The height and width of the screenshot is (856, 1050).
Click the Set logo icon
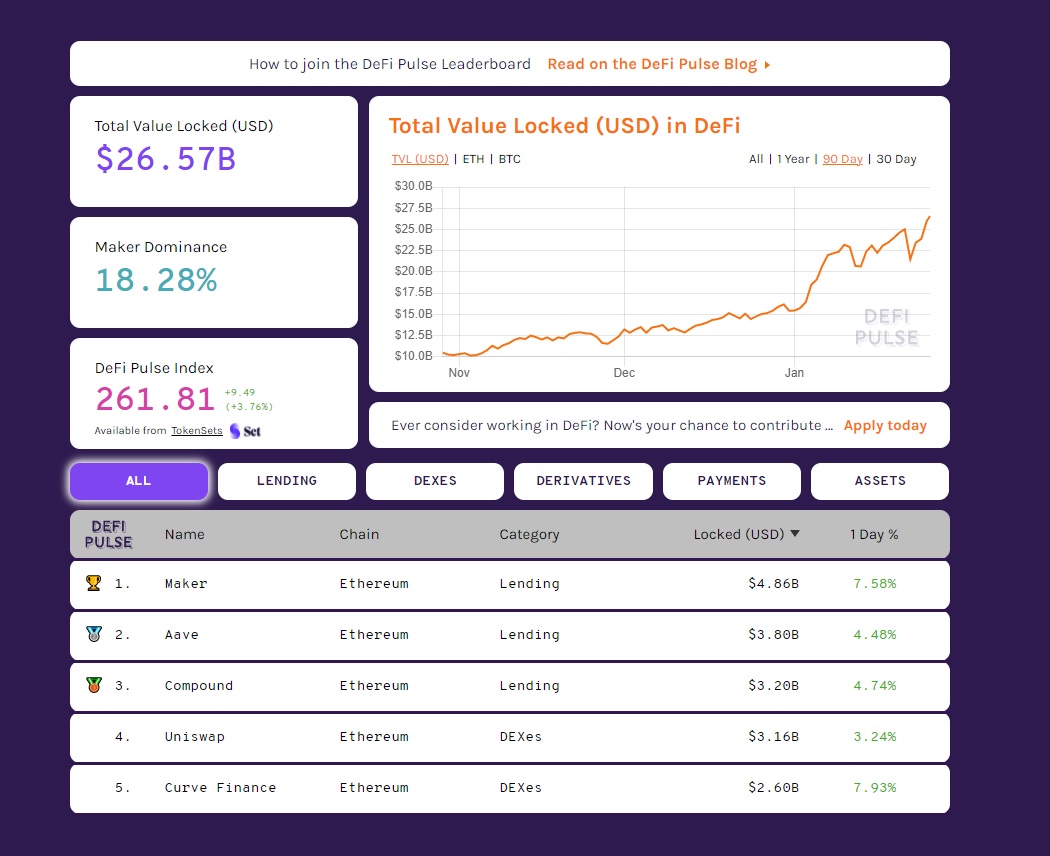[x=245, y=431]
